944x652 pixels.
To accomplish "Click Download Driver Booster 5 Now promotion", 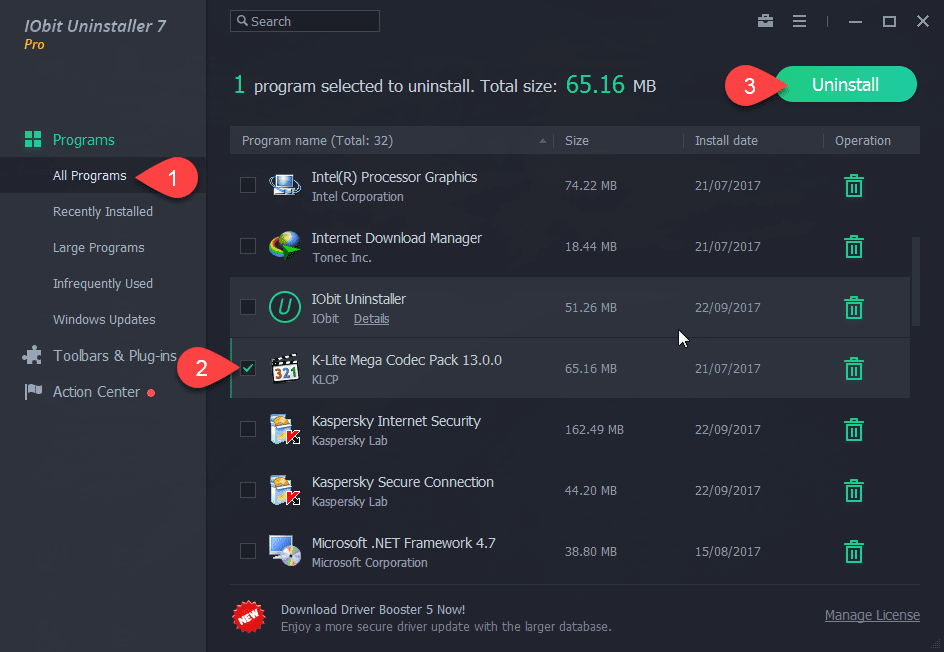I will [373, 610].
